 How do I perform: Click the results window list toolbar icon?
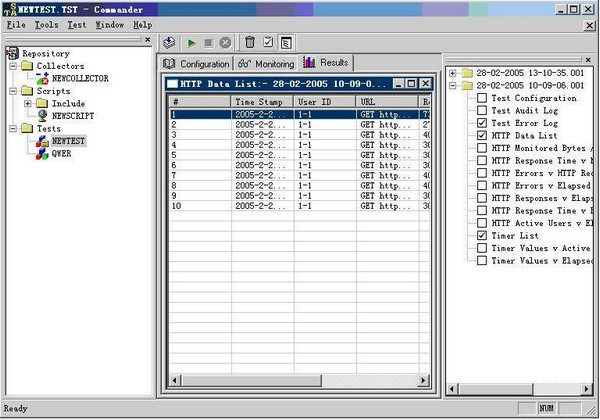click(x=286, y=42)
